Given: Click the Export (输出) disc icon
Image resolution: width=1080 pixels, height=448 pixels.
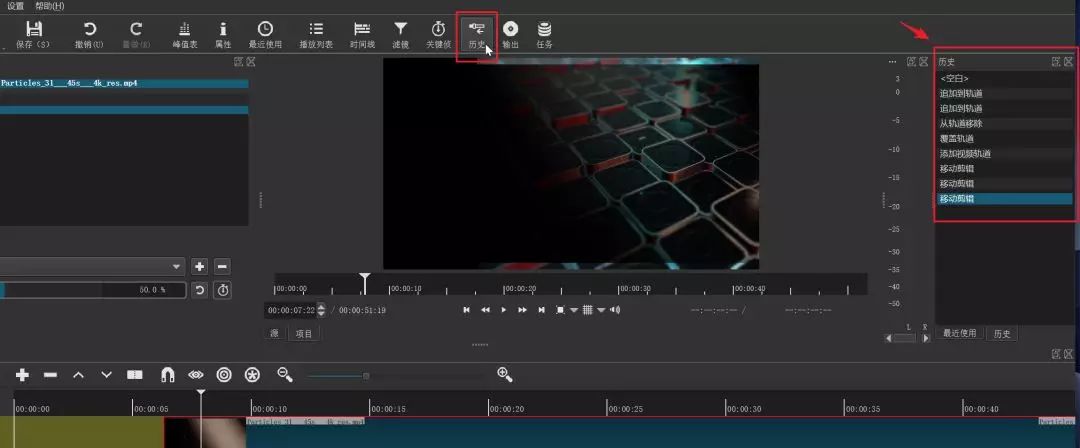Looking at the screenshot, I should click(510, 34).
